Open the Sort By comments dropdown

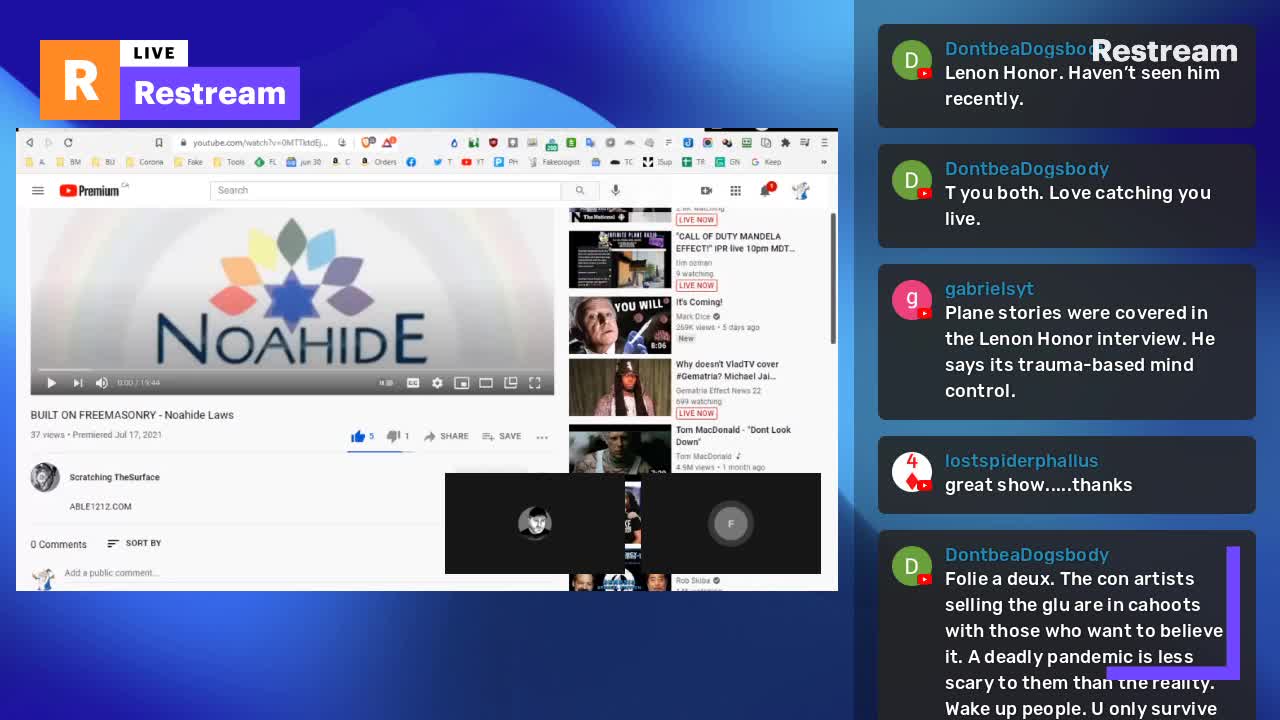[x=134, y=543]
